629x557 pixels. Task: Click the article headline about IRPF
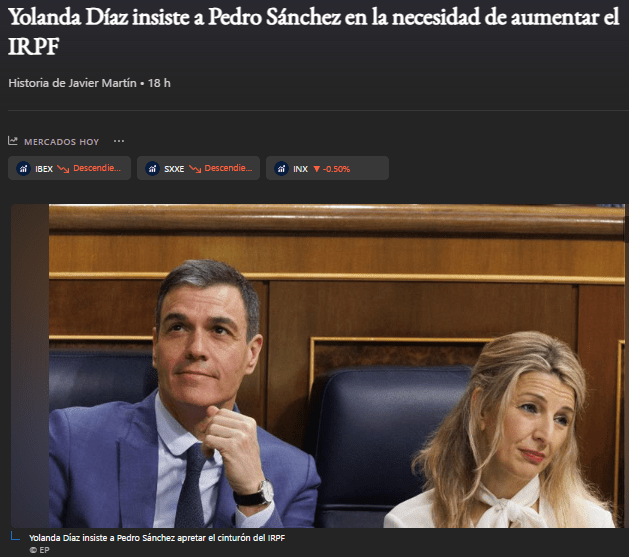coord(314,32)
